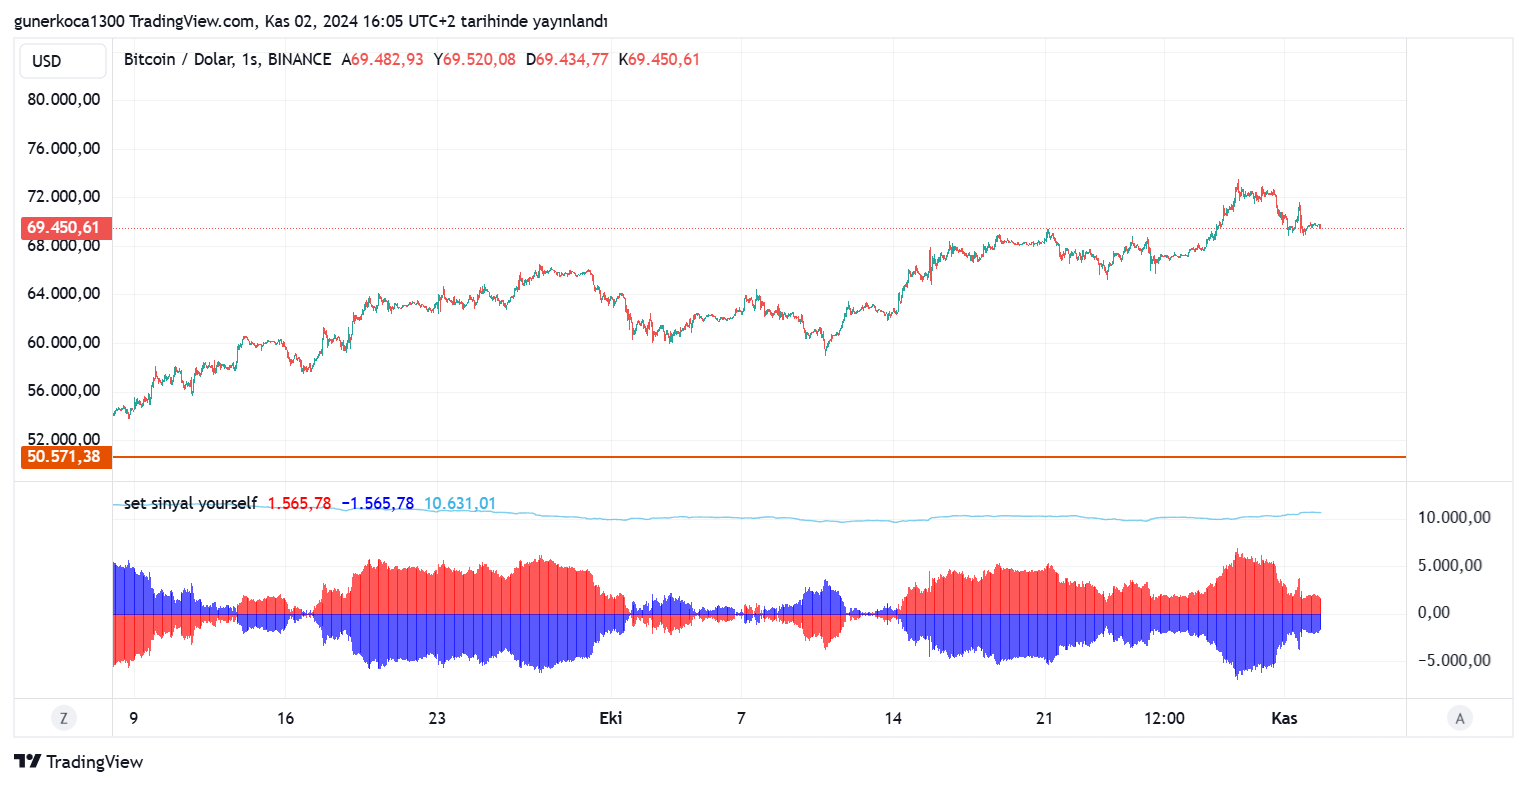Click the blue -1.565,78 indicator value
The height and width of the screenshot is (785, 1527).
click(x=377, y=504)
